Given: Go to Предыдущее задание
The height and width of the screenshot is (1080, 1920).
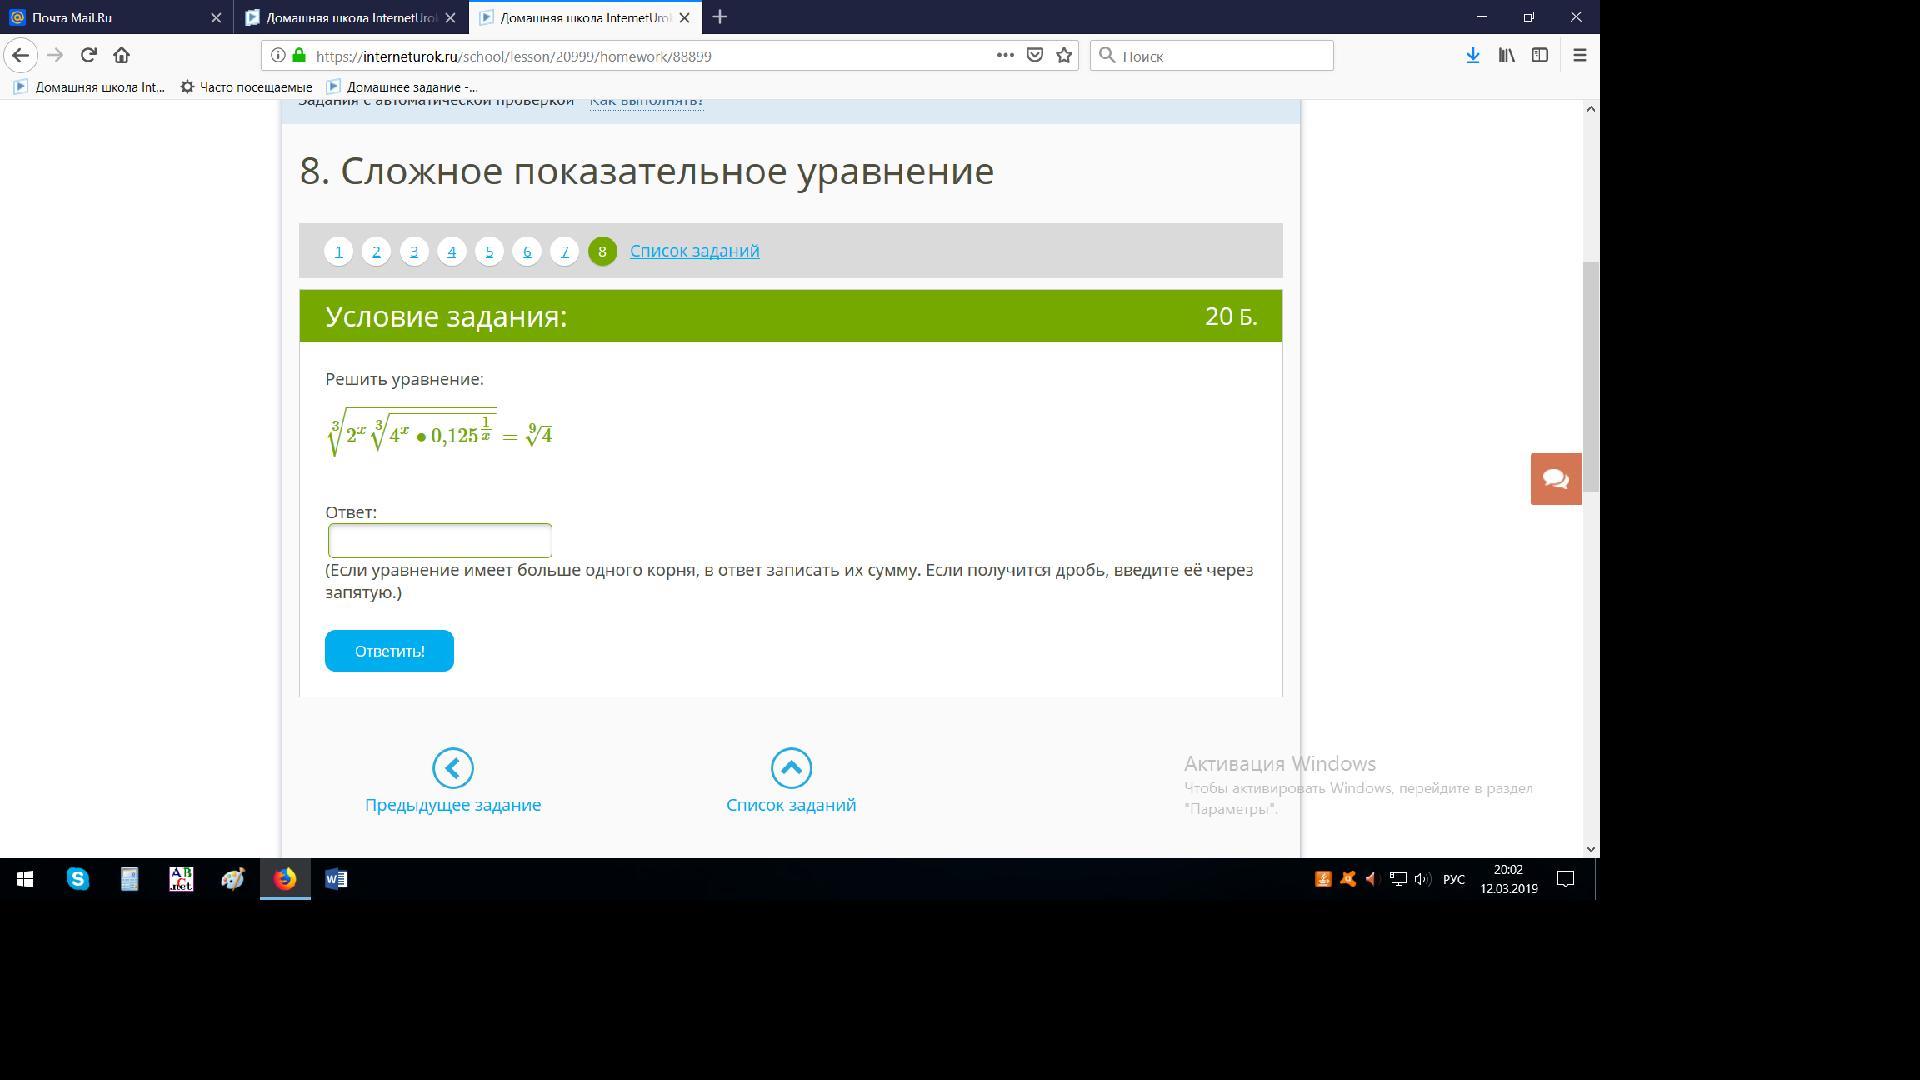Looking at the screenshot, I should pyautogui.click(x=453, y=782).
